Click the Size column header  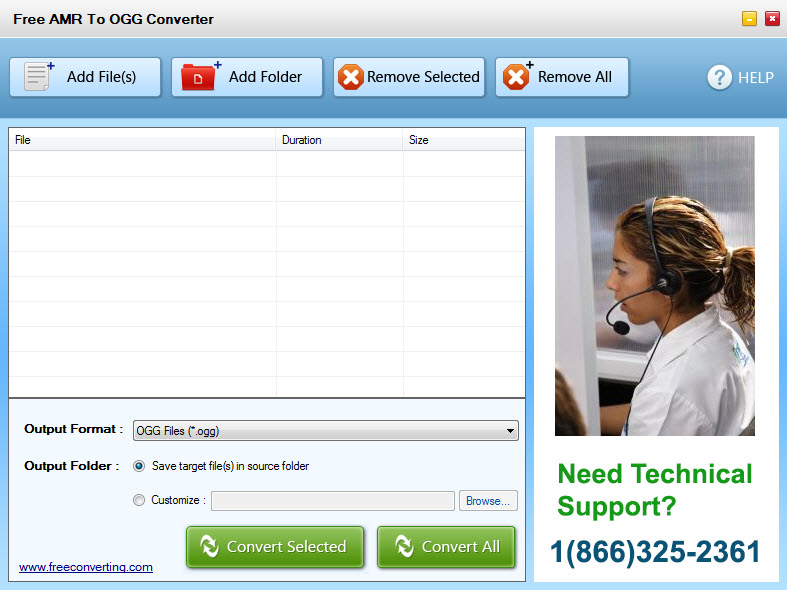click(x=463, y=140)
